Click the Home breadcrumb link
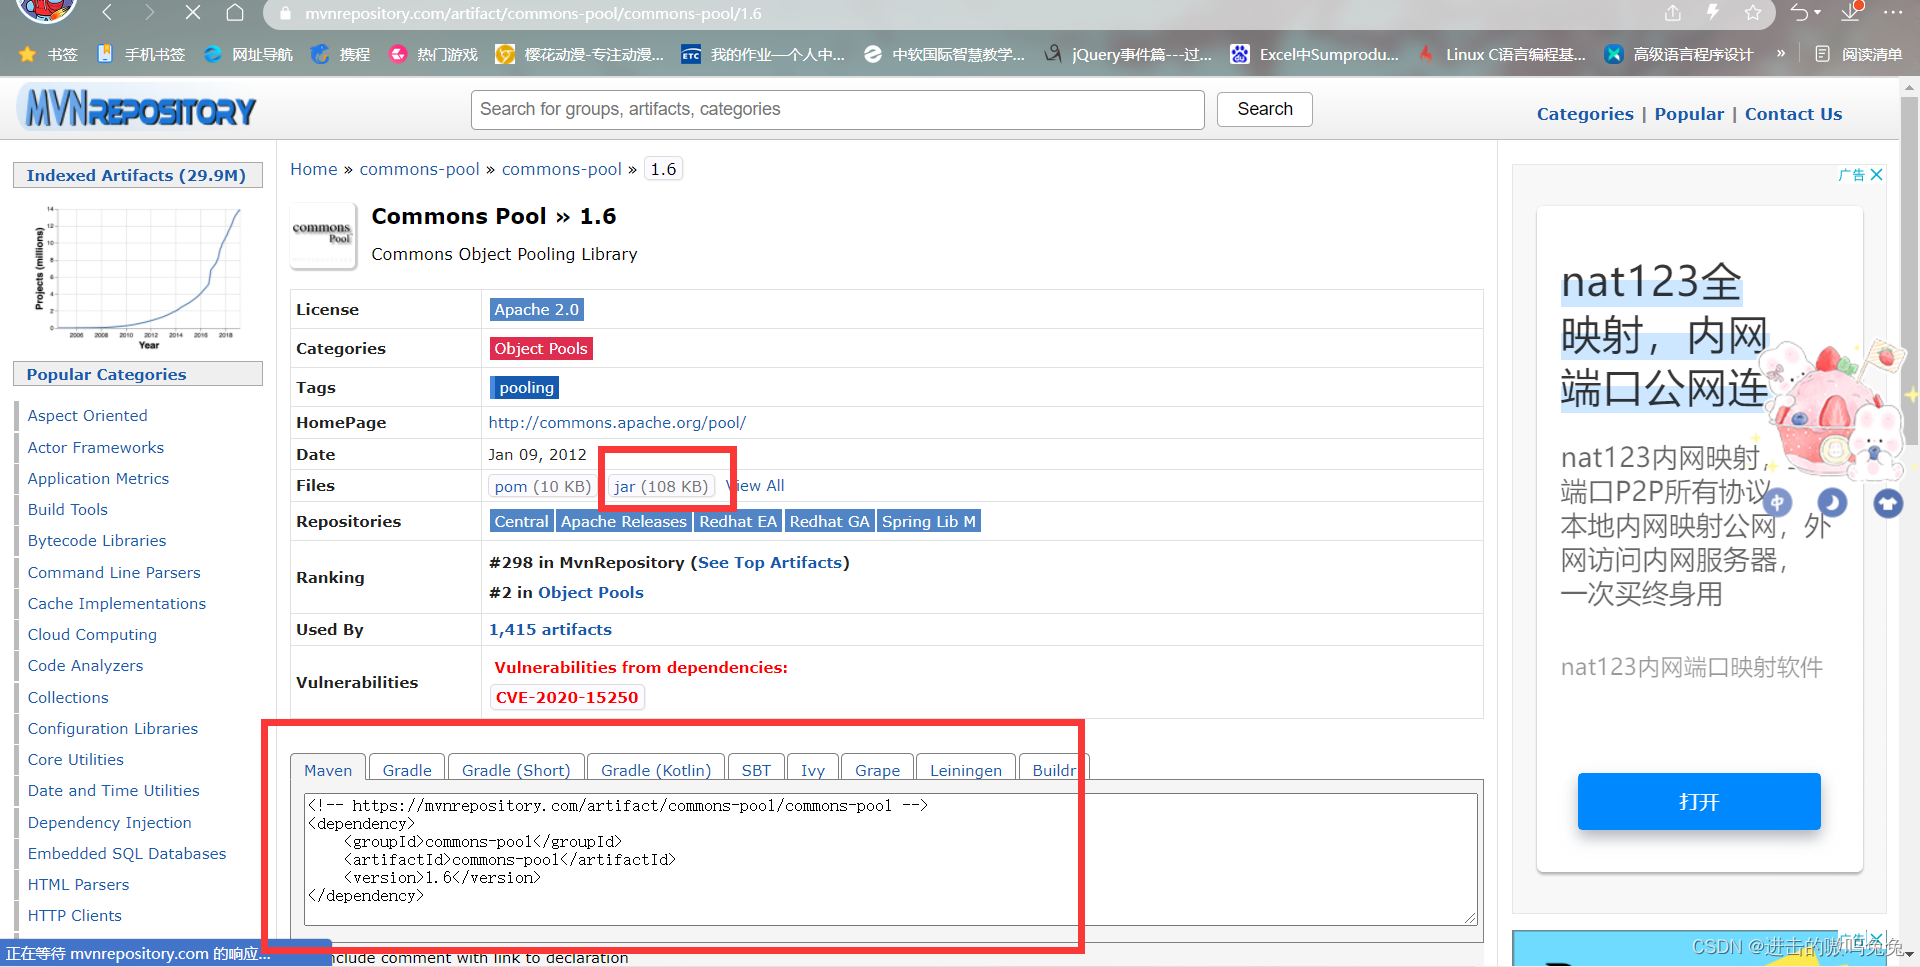Viewport: 1920px width, 967px height. tap(314, 169)
